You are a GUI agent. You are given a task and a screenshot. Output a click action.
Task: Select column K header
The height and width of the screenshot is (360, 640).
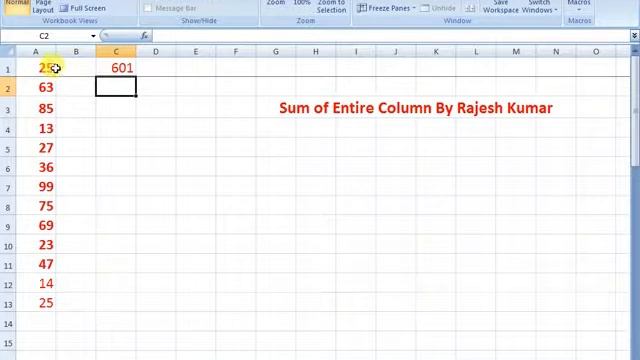click(436, 51)
